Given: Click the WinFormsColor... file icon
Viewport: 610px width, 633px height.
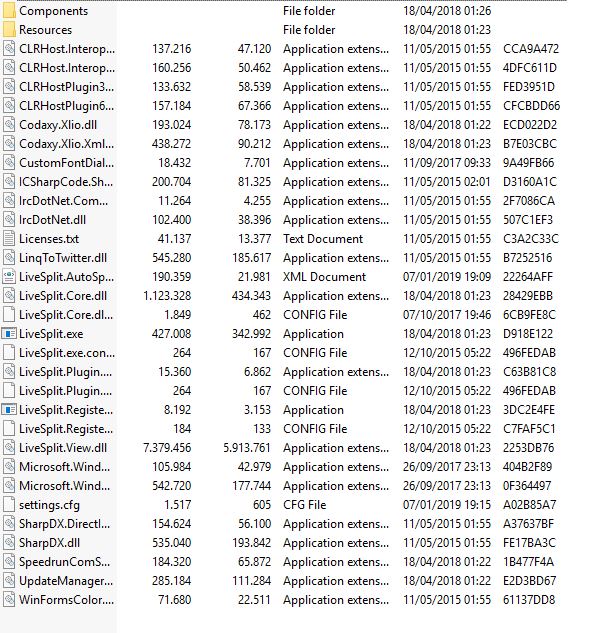Looking at the screenshot, I should (x=9, y=599).
